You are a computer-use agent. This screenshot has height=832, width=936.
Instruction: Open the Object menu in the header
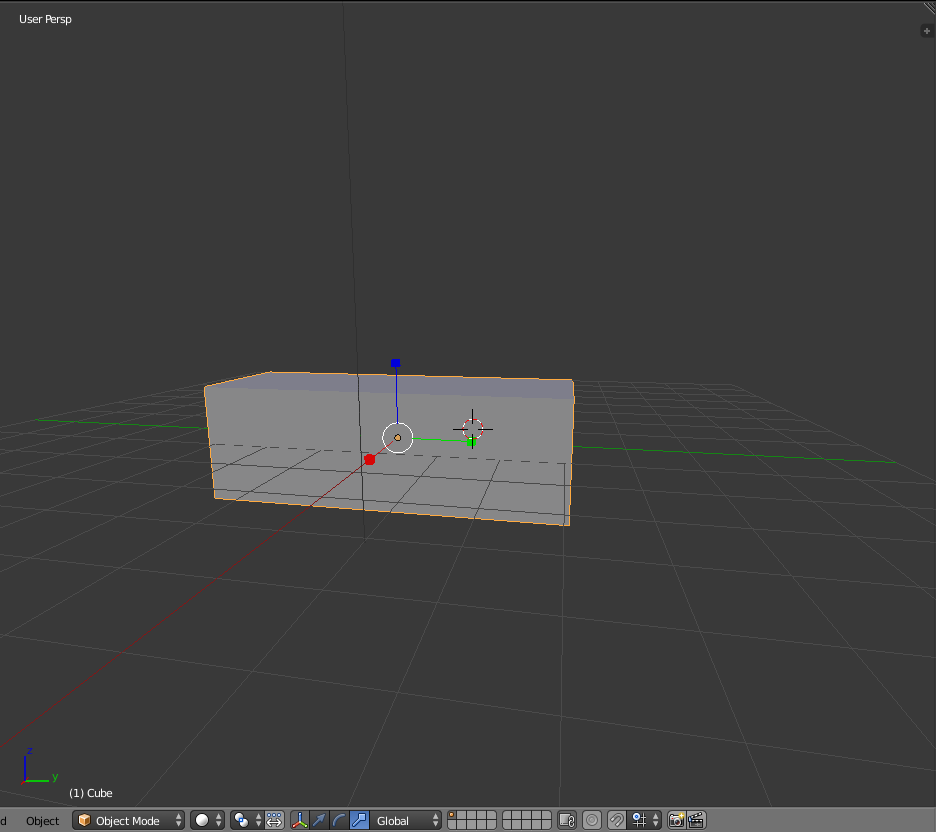(42, 821)
